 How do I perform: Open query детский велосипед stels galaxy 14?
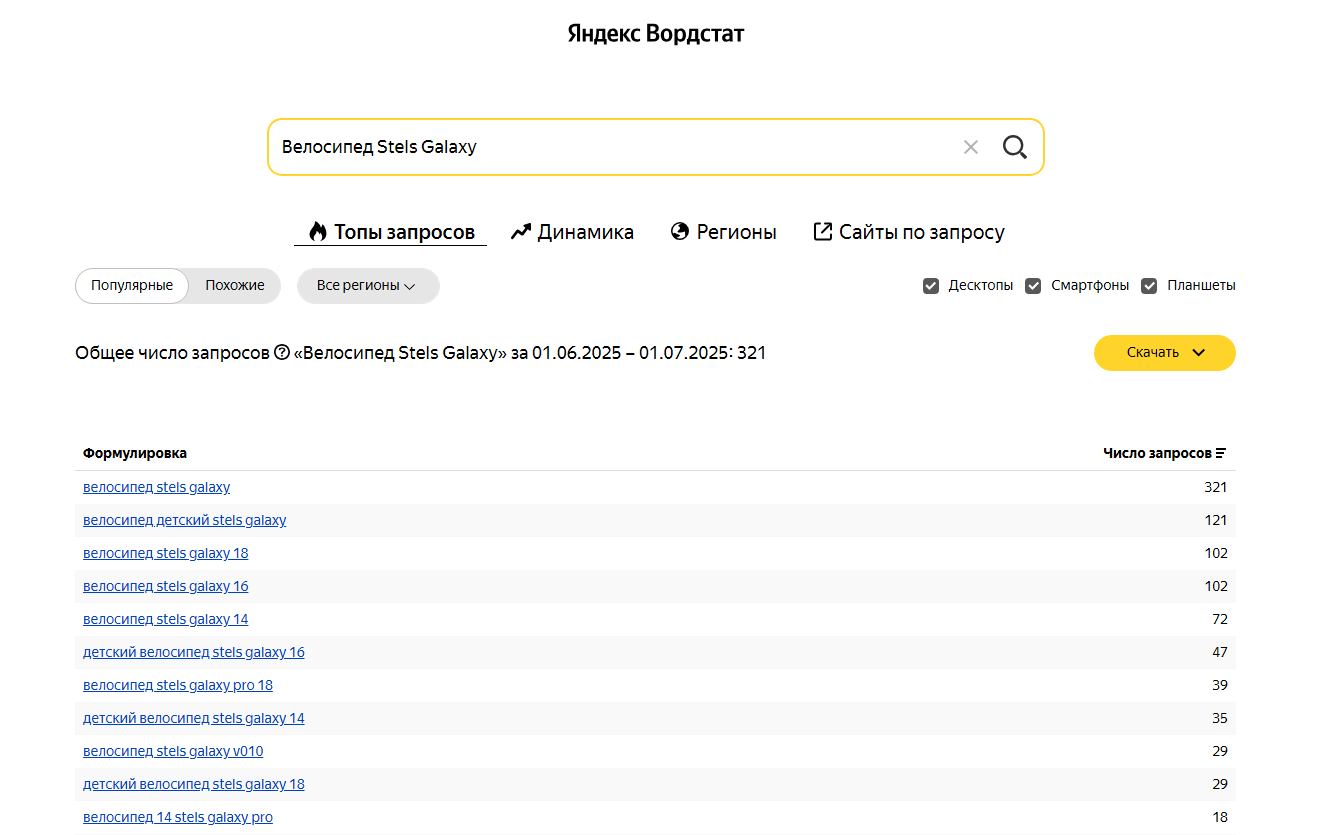coord(194,719)
